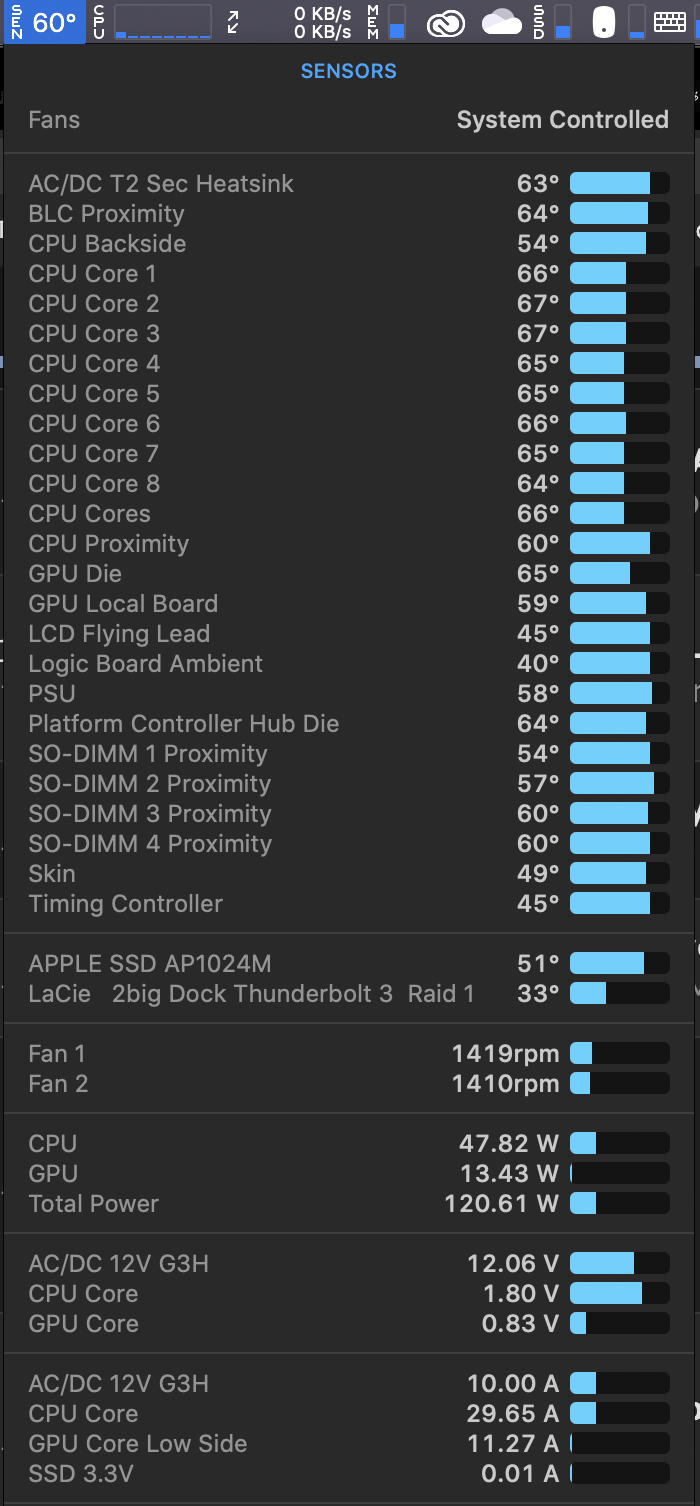Select the GPU Die sensor row
Viewport: 700px width, 1506px height.
(348, 574)
